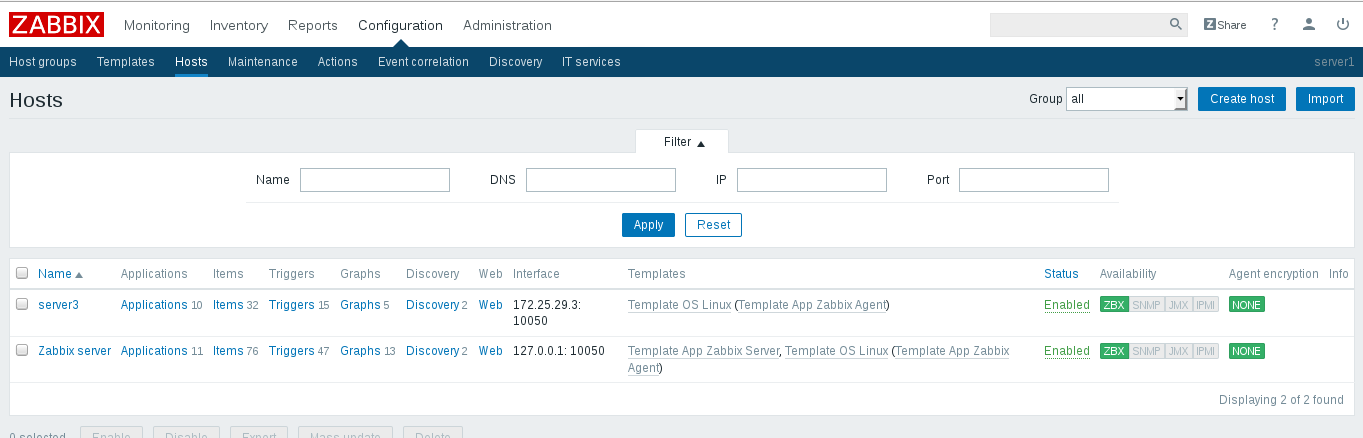Open Applications for server3
Screen dimensions: 1363x438
coord(154,305)
